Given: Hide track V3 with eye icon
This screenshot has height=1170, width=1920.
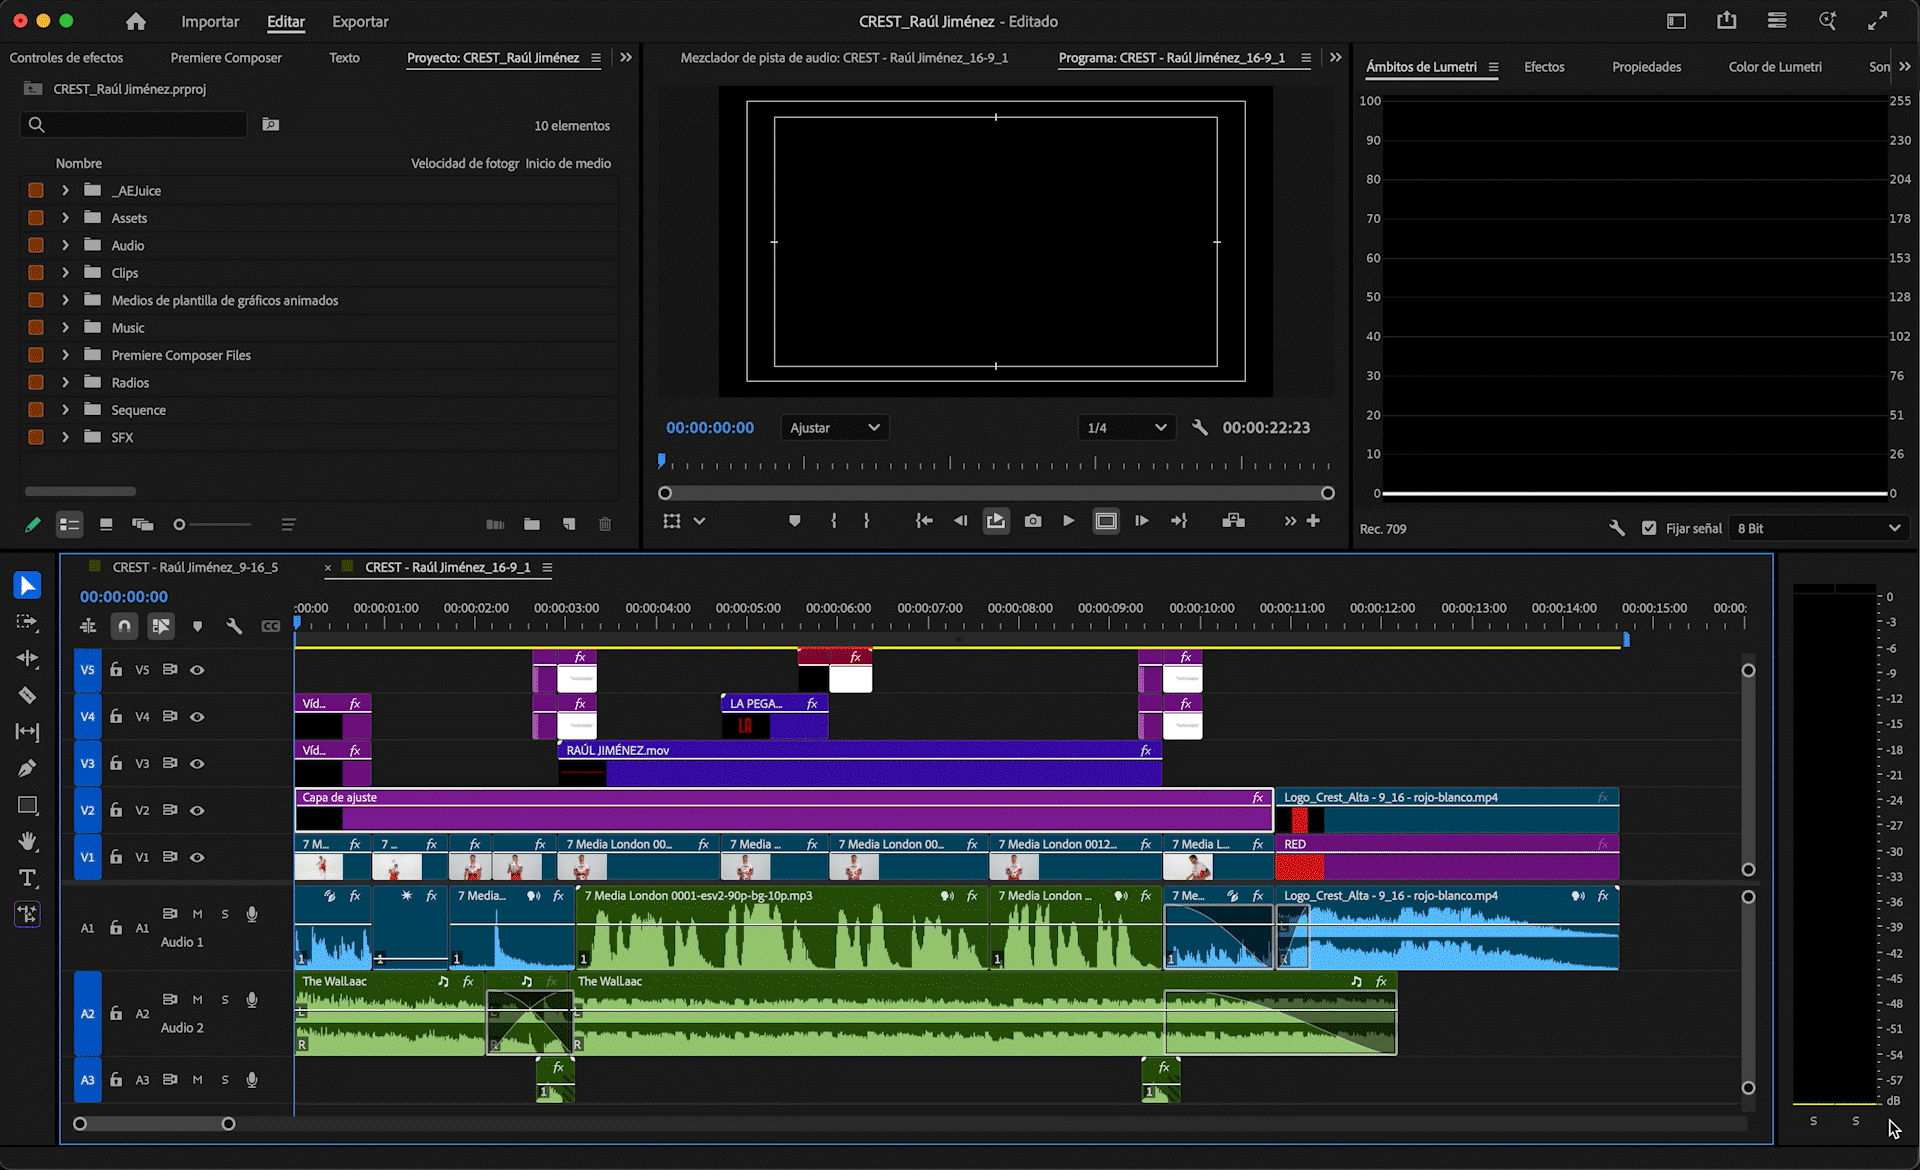Looking at the screenshot, I should (197, 763).
